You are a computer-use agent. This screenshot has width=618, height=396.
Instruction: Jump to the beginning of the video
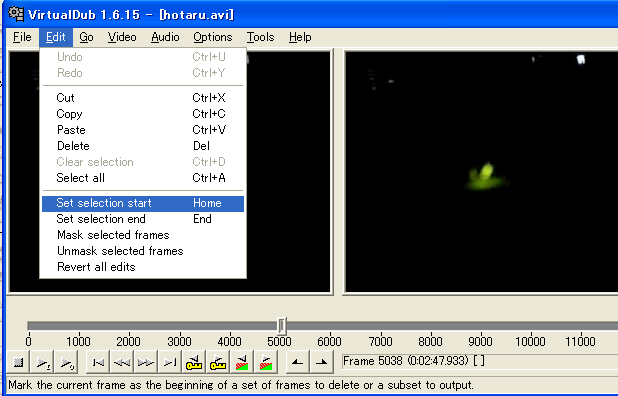[98, 362]
